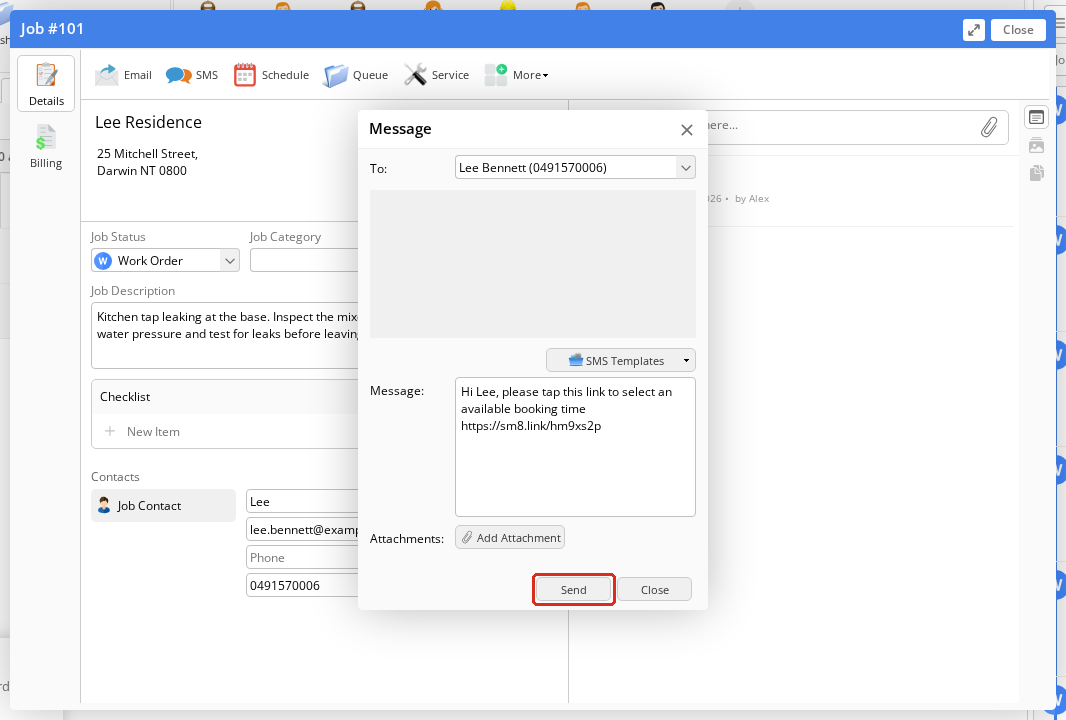Open the SMS action in job toolbar
1066x720 pixels.
tap(192, 75)
